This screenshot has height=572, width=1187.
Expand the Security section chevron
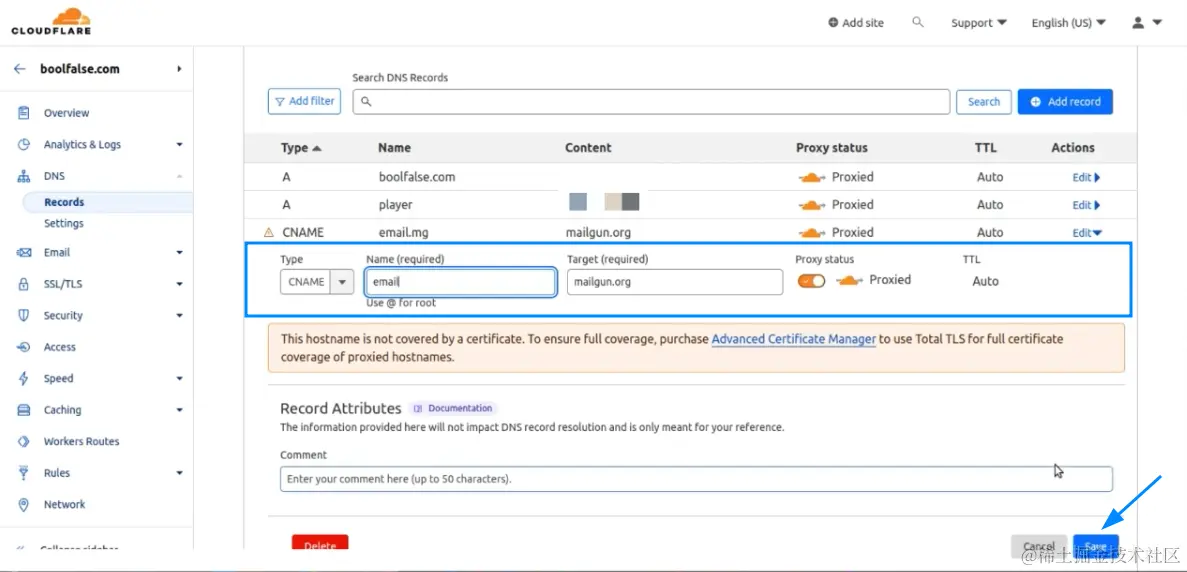coord(179,316)
